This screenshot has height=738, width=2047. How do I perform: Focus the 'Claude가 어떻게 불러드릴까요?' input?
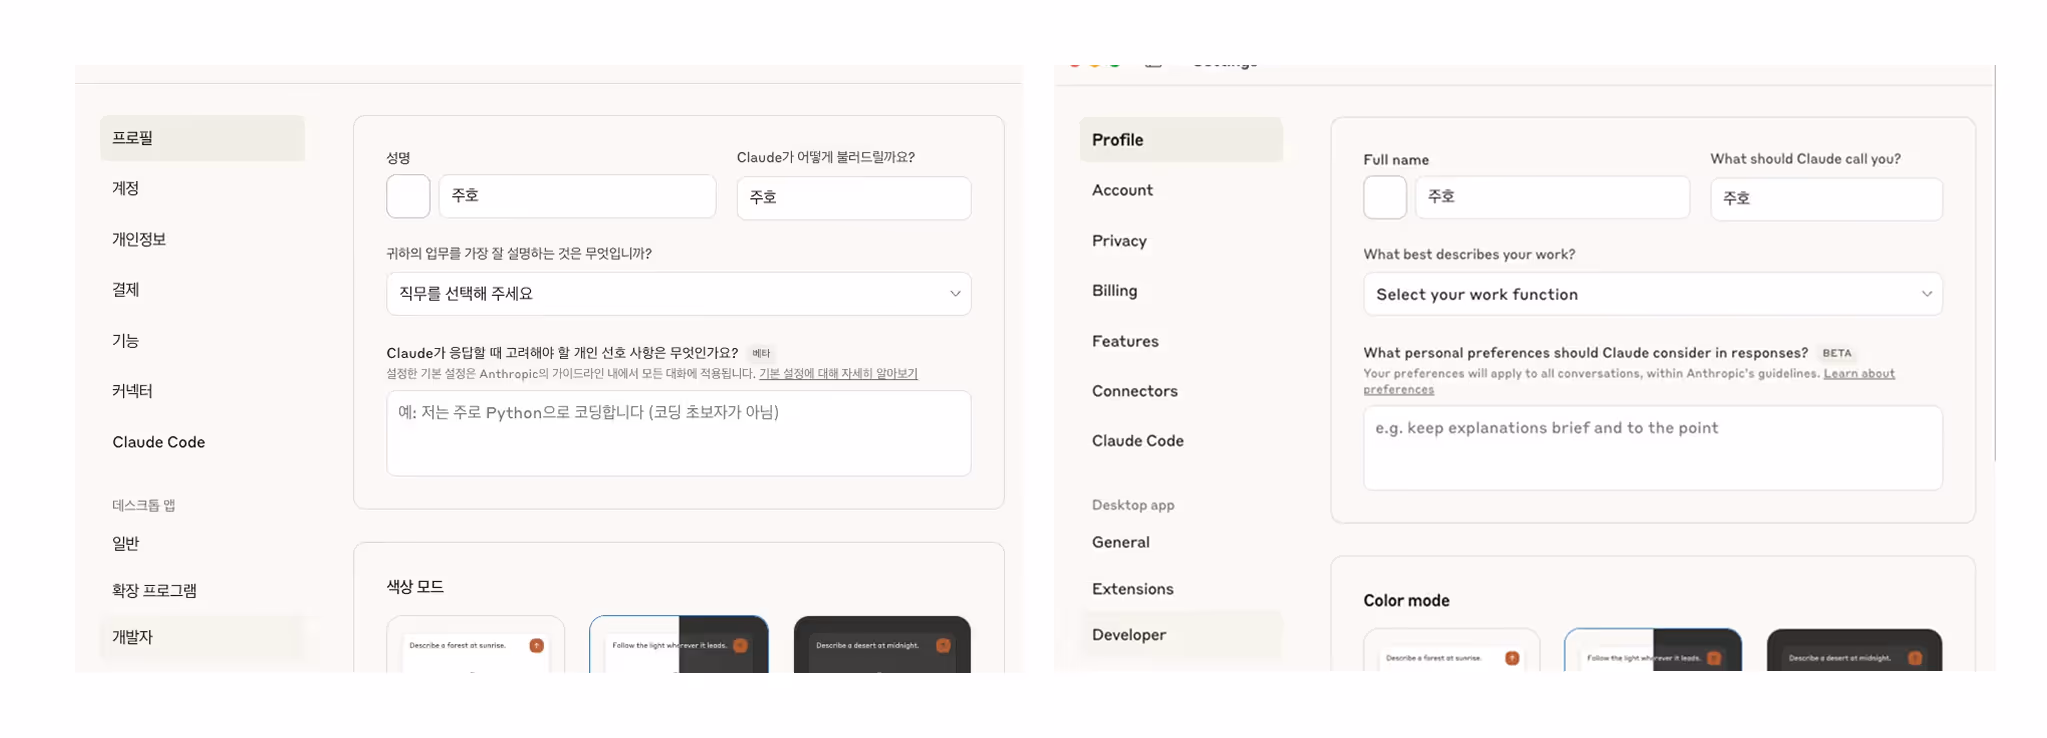pyautogui.click(x=854, y=198)
